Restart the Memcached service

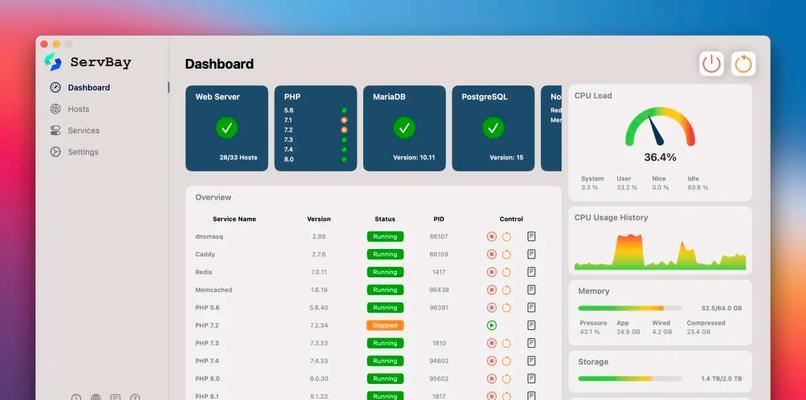tap(506, 290)
